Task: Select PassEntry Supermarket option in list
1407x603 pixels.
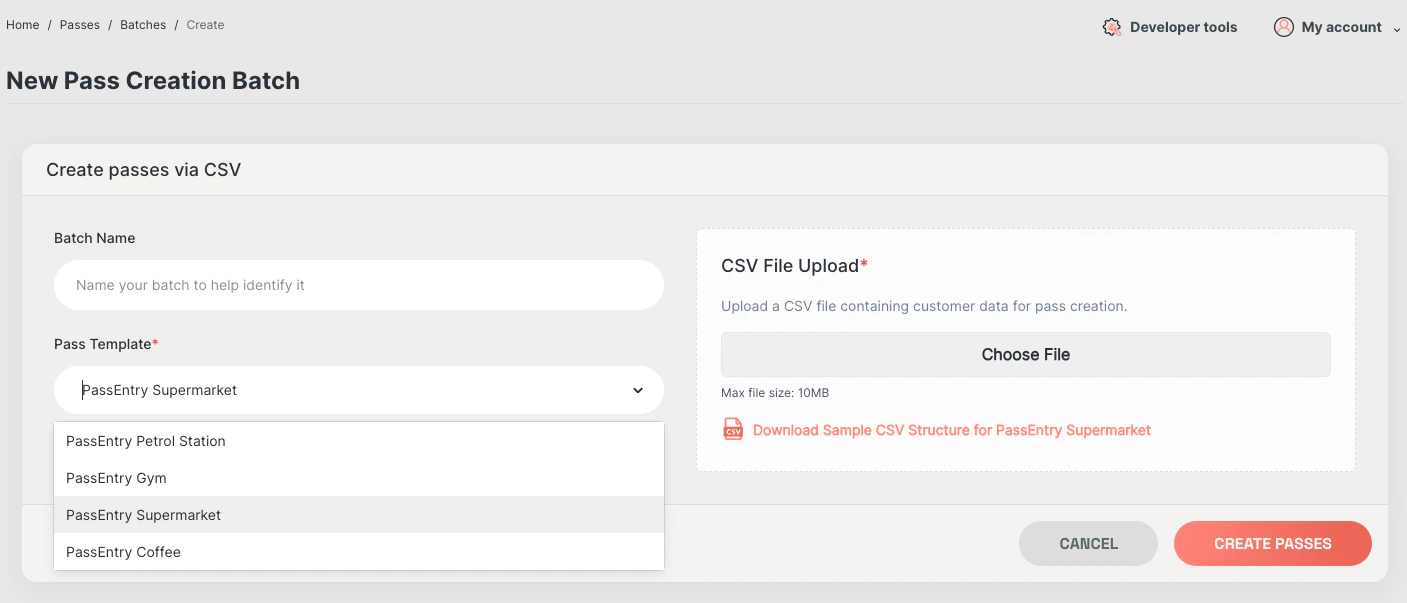Action: coord(359,515)
